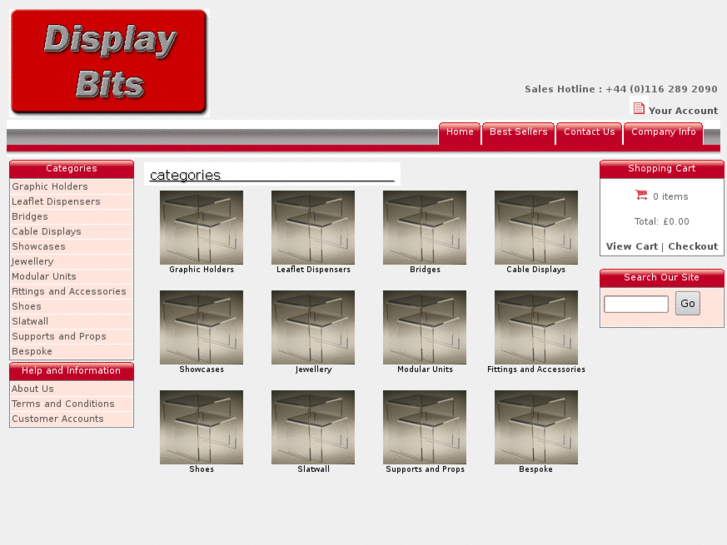Click 'Graphic Holders' caption under thumbnail
727x545 pixels.
click(x=201, y=269)
